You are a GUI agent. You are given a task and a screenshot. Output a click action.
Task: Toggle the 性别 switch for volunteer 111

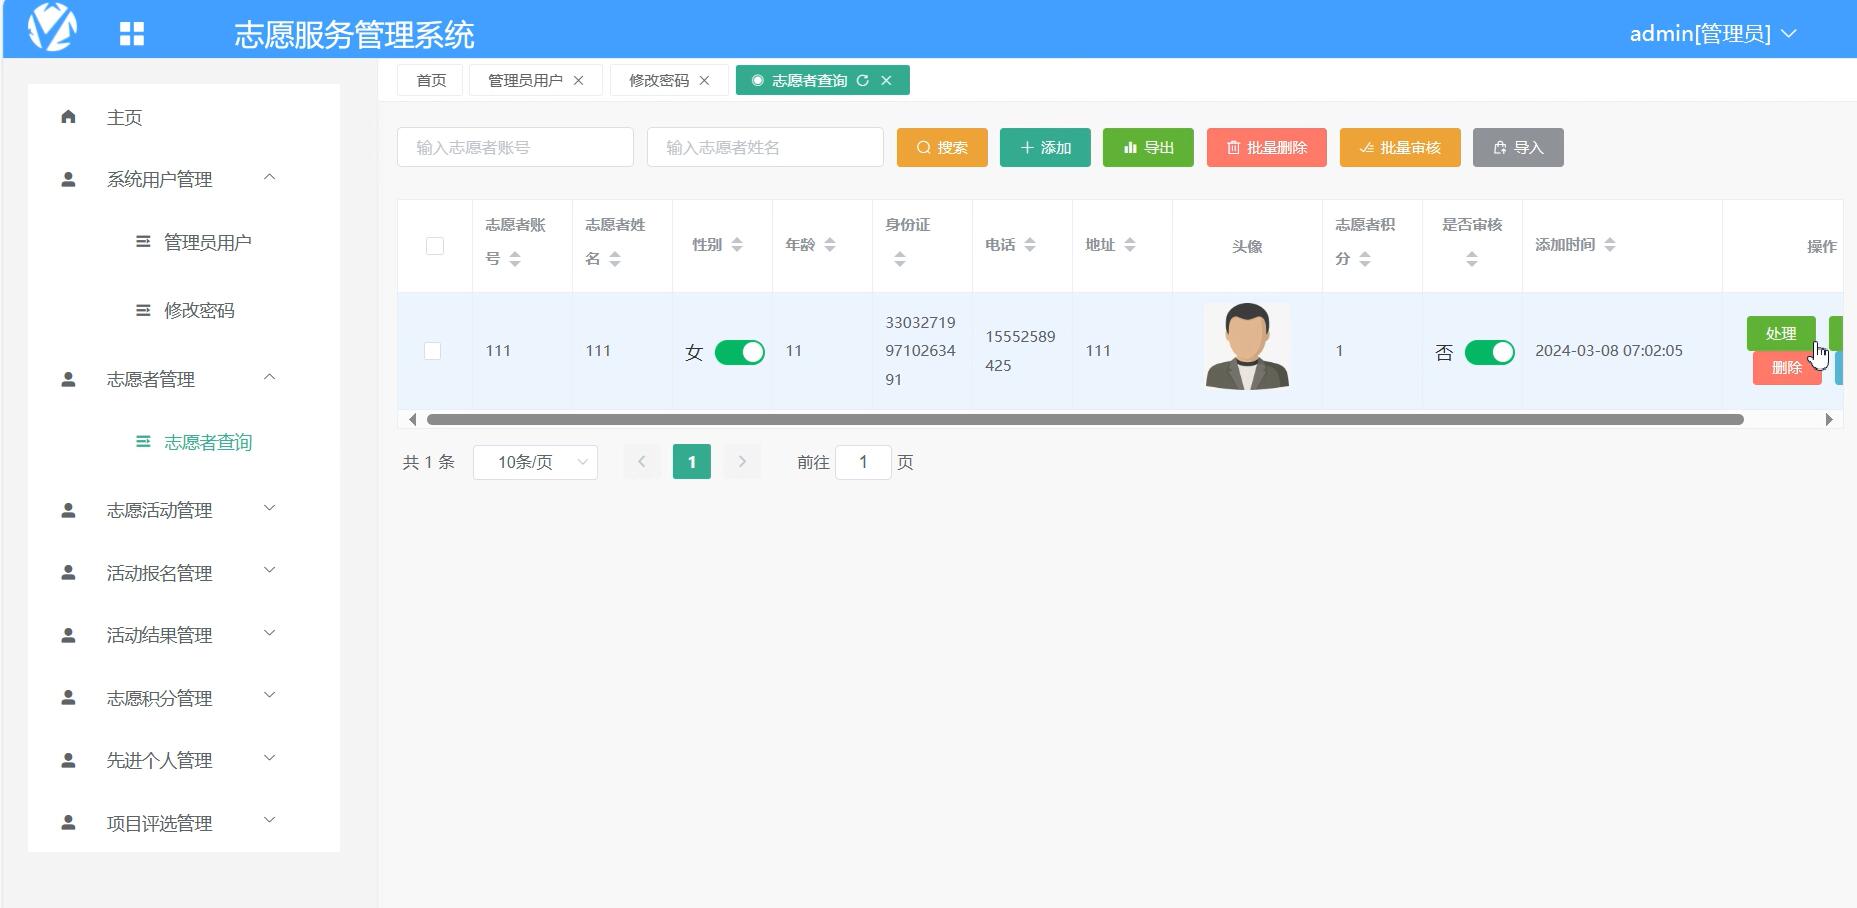click(740, 352)
